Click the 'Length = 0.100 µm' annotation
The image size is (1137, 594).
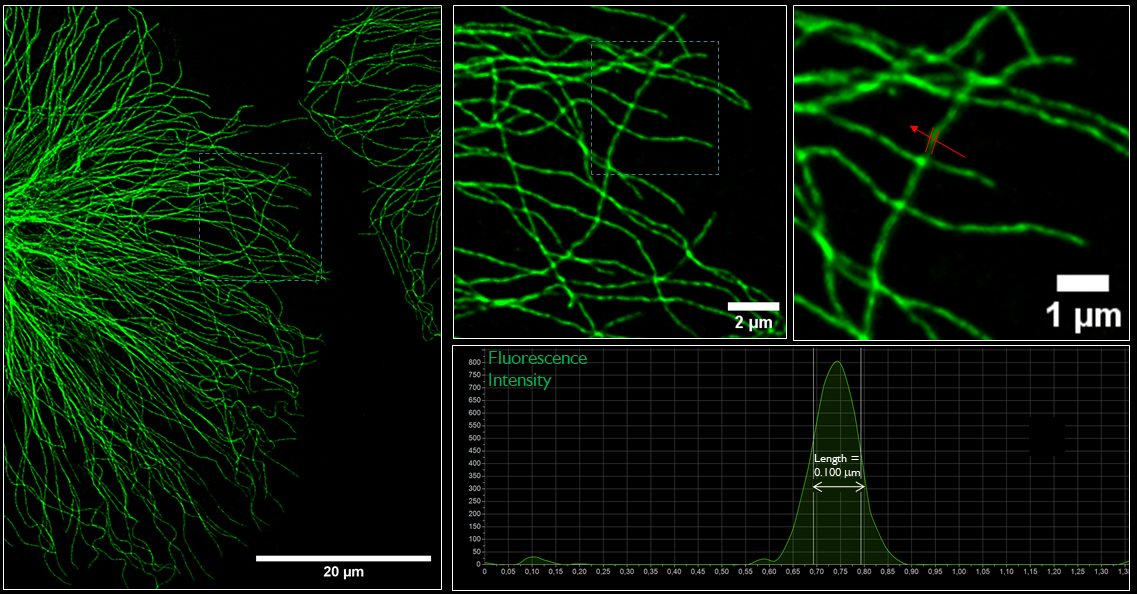(837, 464)
